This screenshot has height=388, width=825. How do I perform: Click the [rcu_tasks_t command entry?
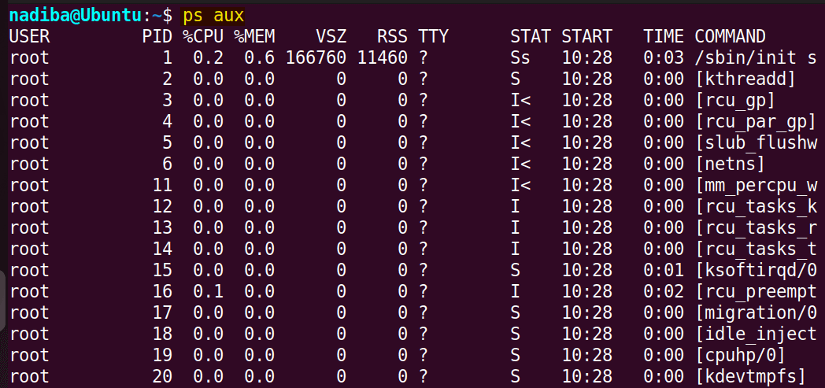coord(756,249)
